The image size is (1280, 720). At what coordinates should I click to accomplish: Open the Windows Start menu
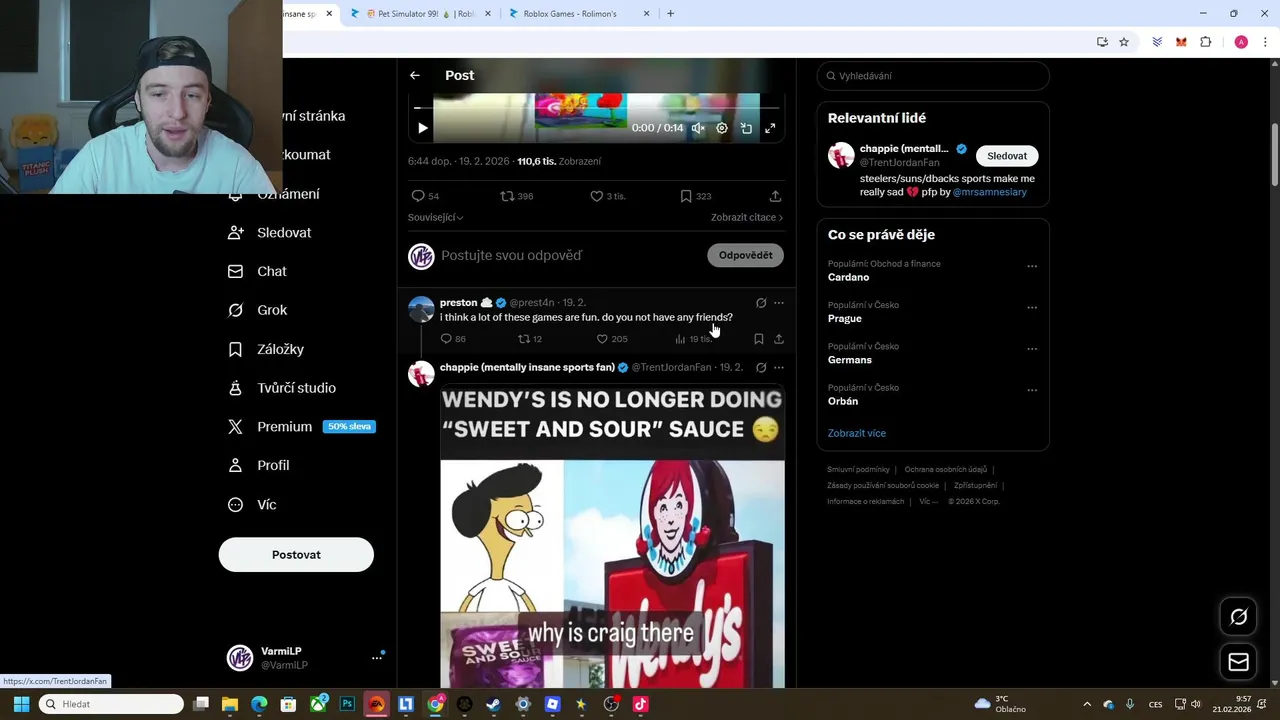[21, 704]
